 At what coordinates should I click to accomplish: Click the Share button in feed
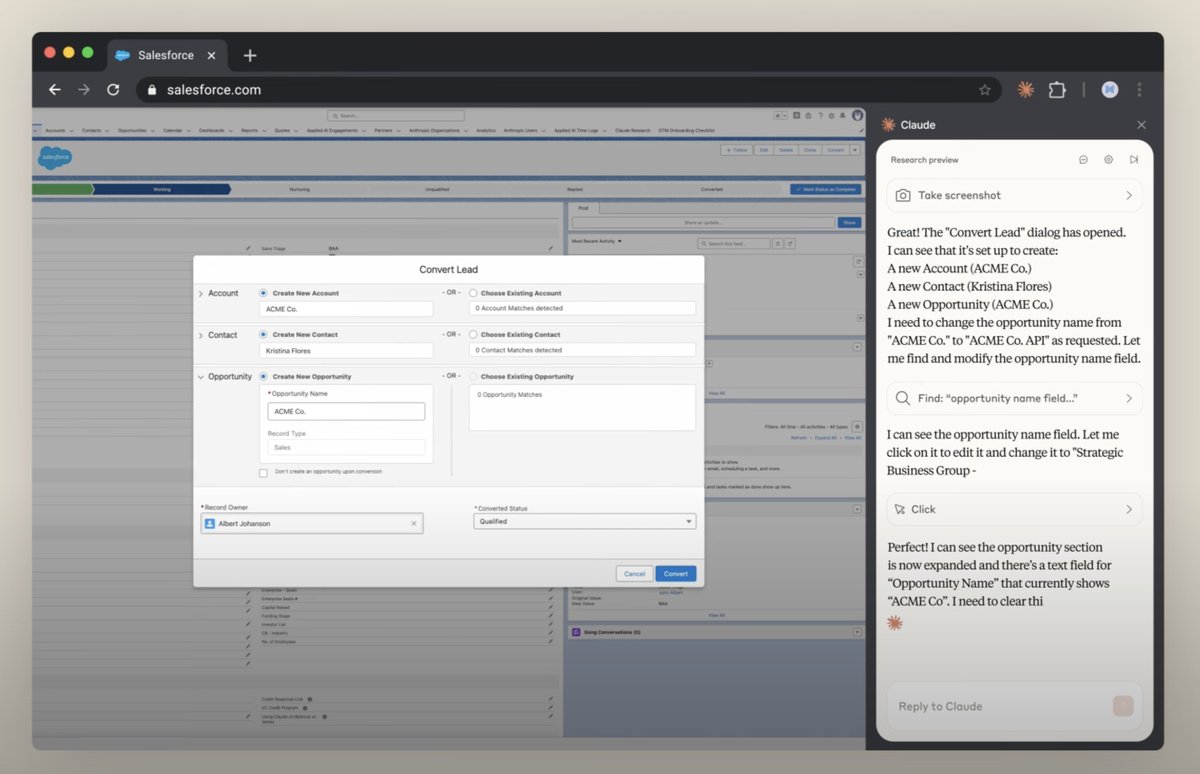click(x=849, y=223)
